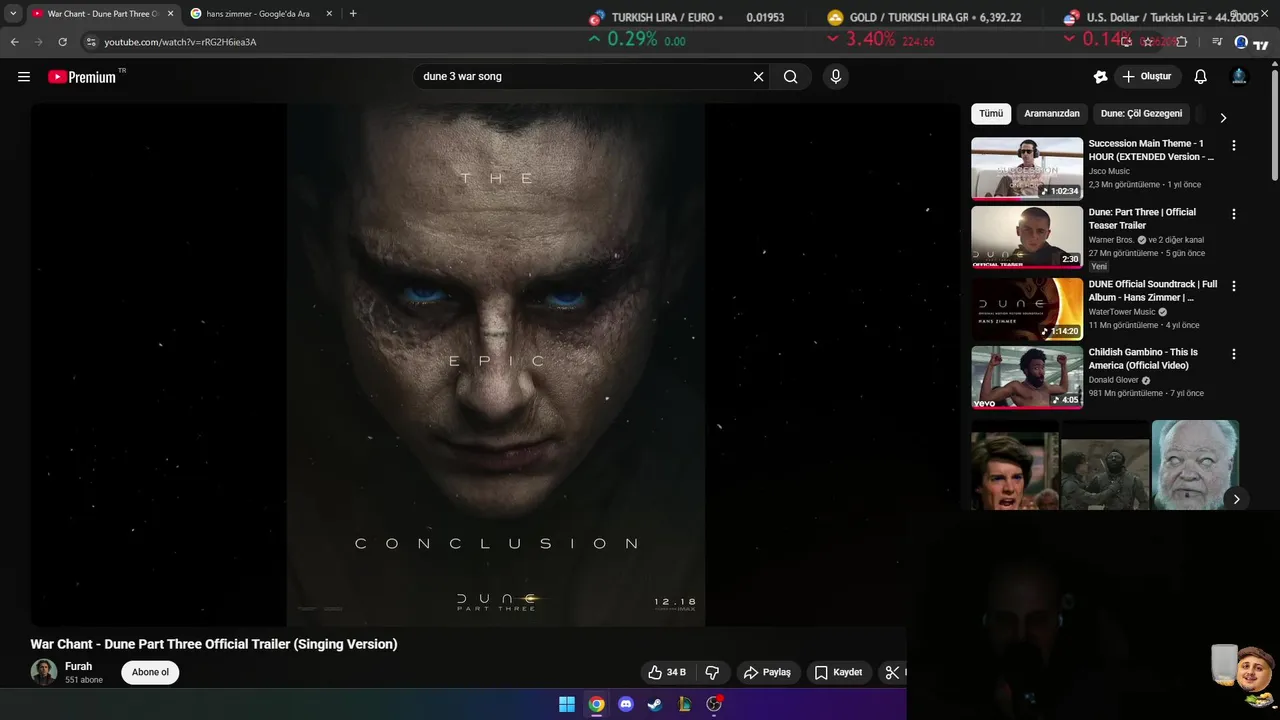Click the magnifier search button

coord(791,77)
